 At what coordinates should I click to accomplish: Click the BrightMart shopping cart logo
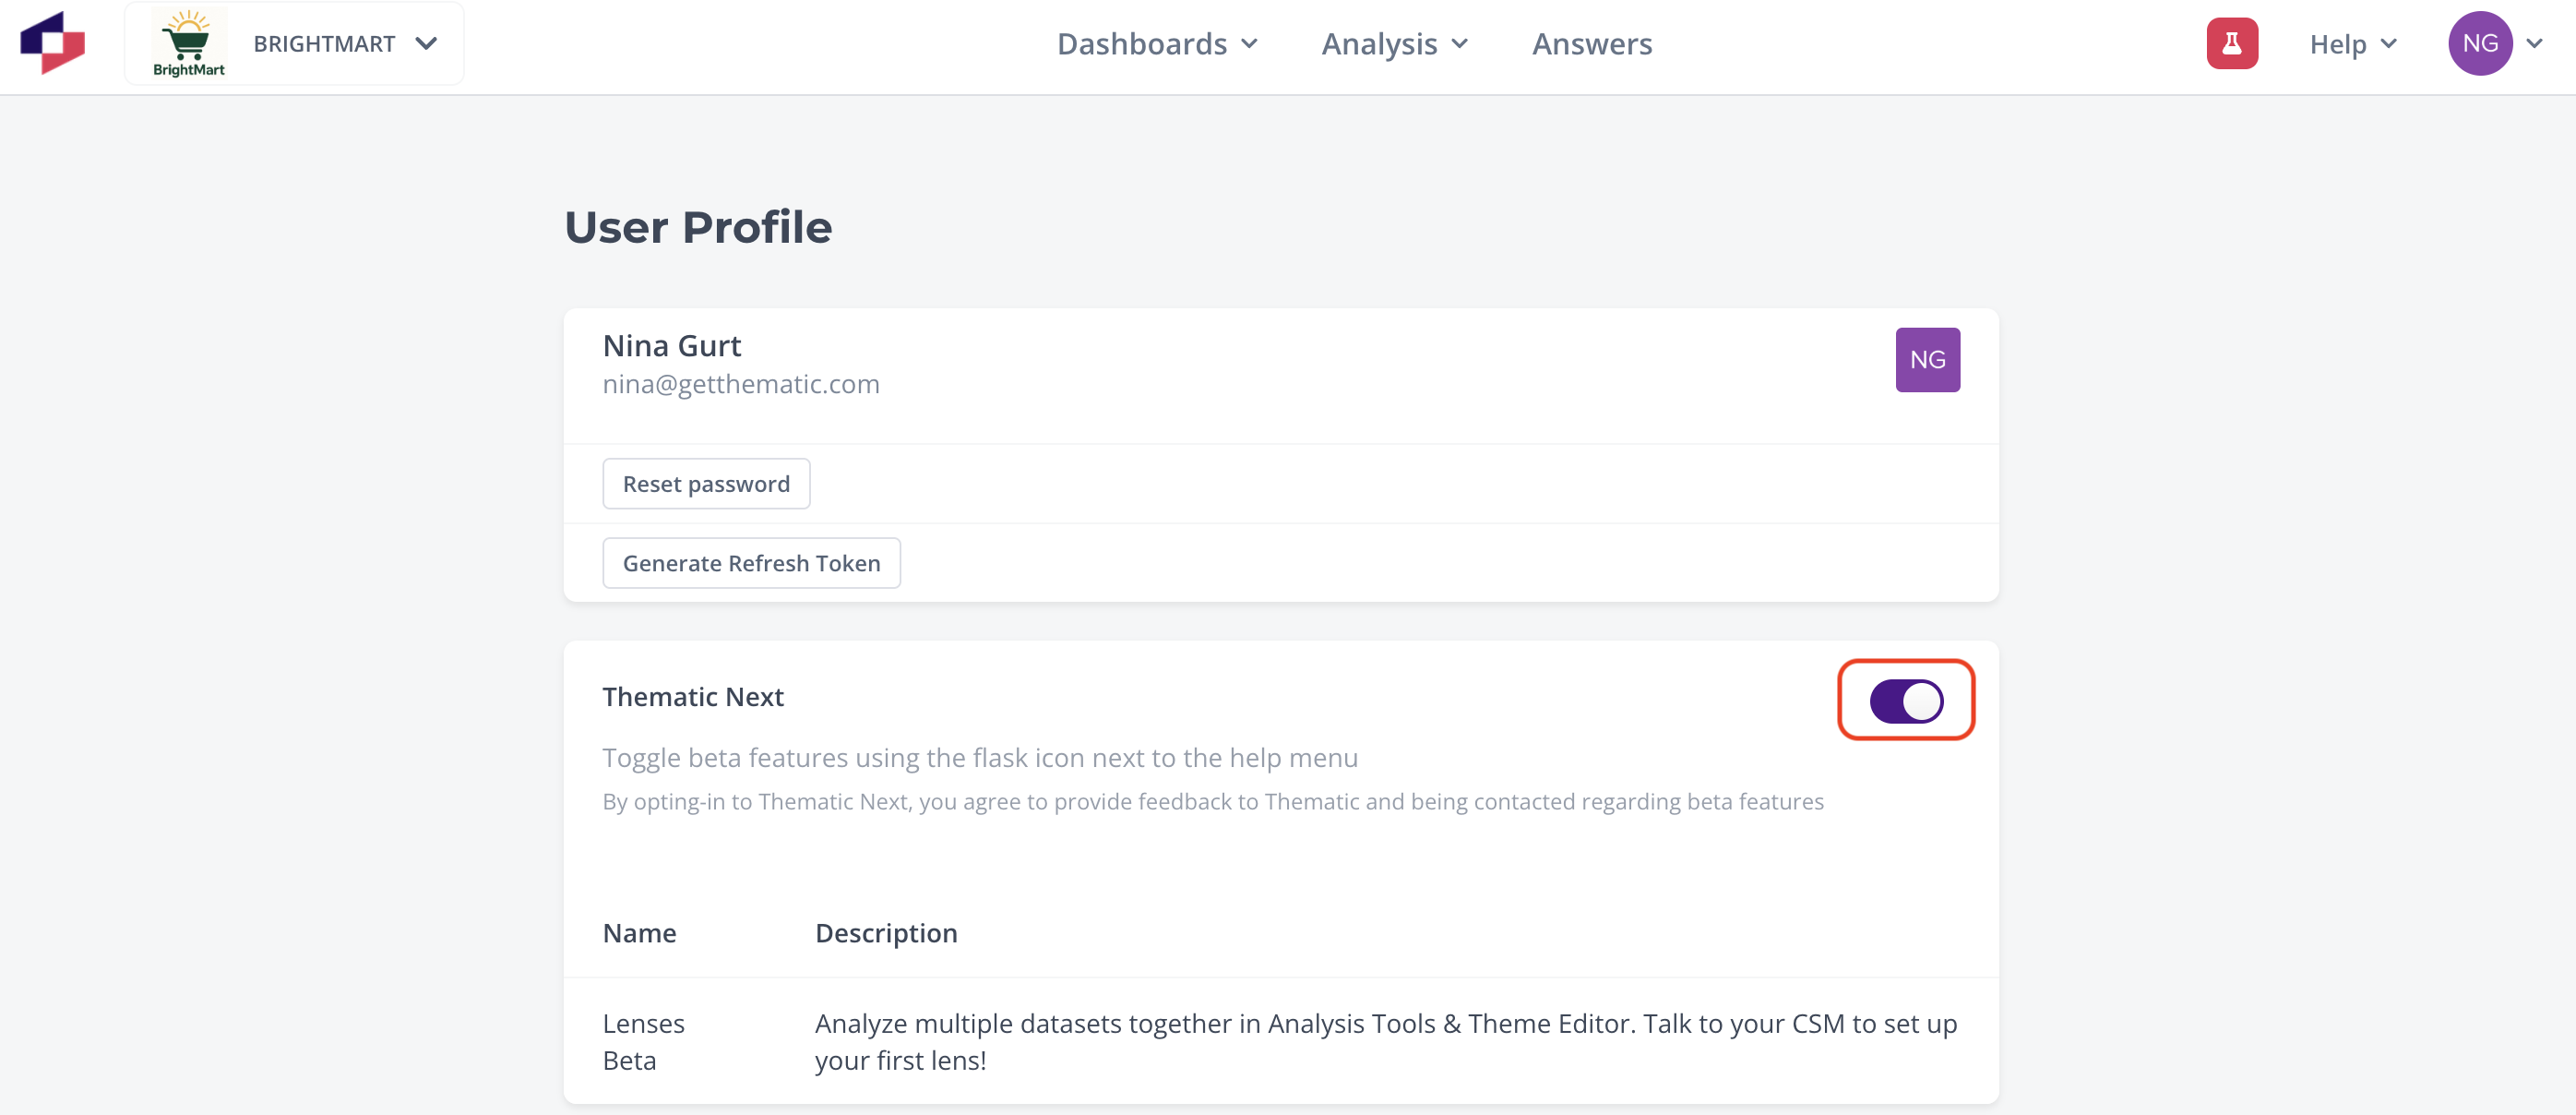189,43
